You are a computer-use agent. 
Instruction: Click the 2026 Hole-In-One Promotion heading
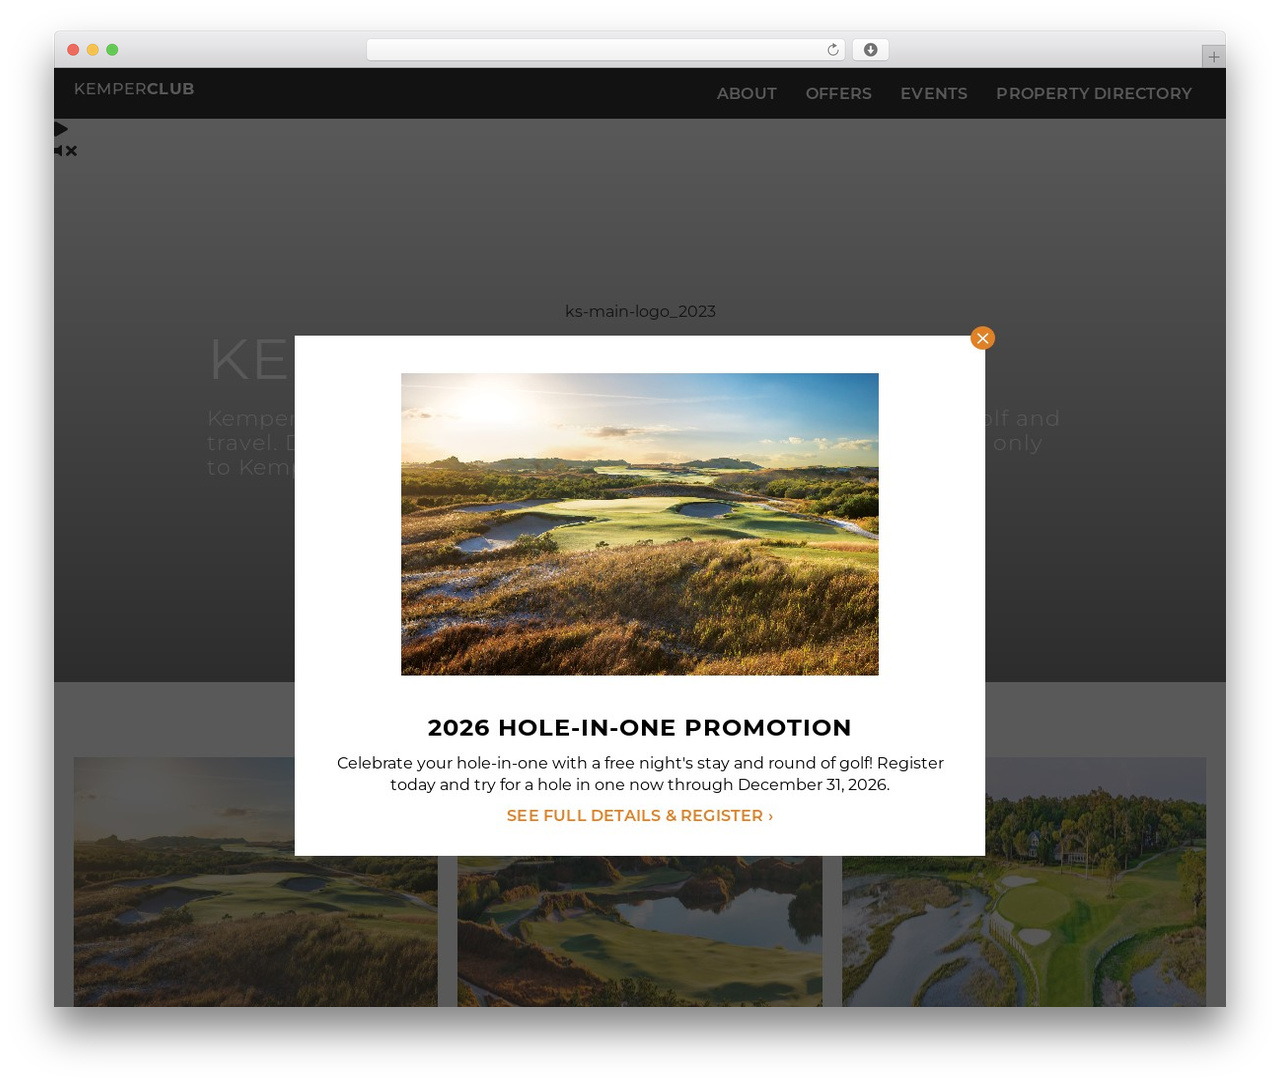tap(639, 727)
